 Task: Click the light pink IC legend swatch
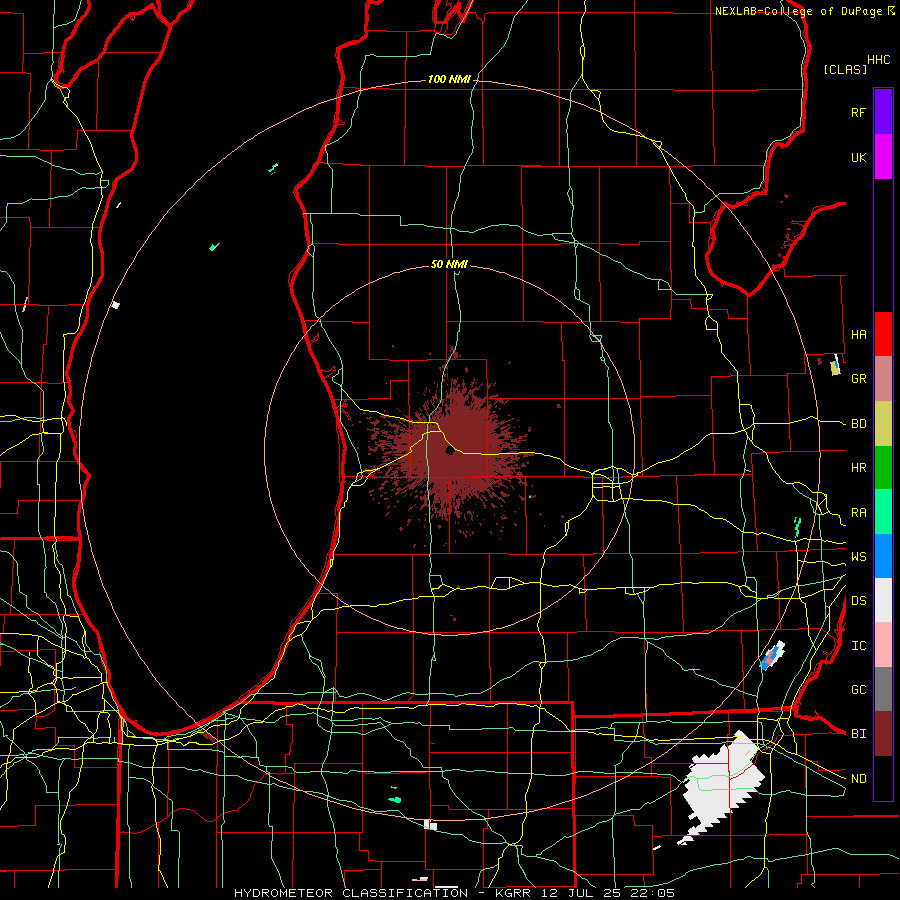tap(883, 645)
